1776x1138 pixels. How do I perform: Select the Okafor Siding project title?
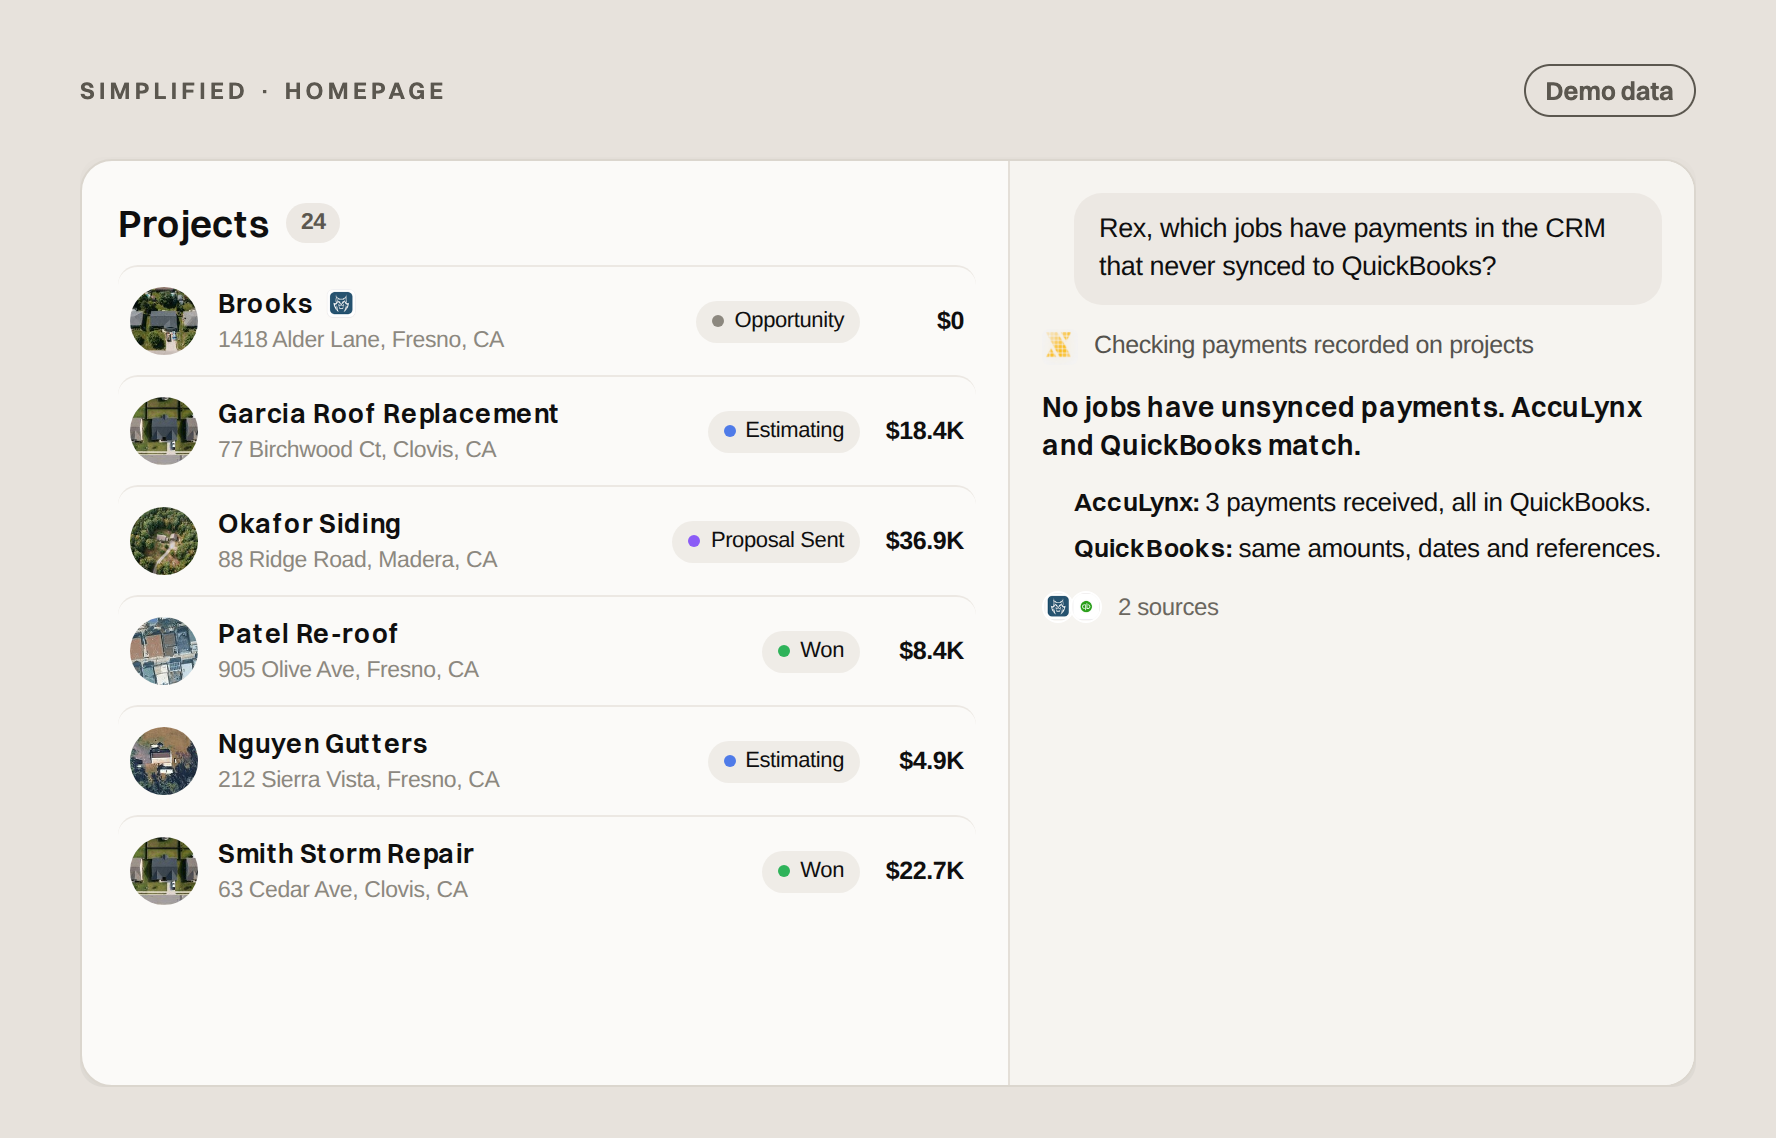pyautogui.click(x=309, y=523)
